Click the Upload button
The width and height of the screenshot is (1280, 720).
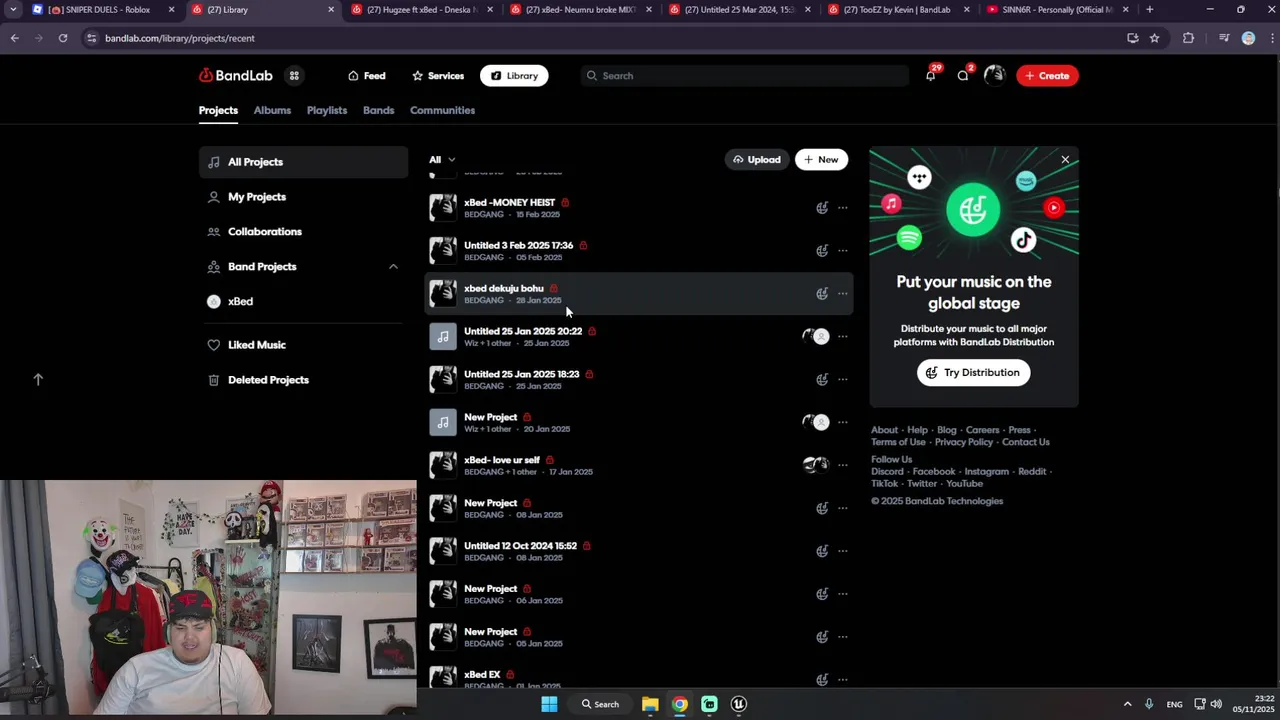pyautogui.click(x=756, y=160)
